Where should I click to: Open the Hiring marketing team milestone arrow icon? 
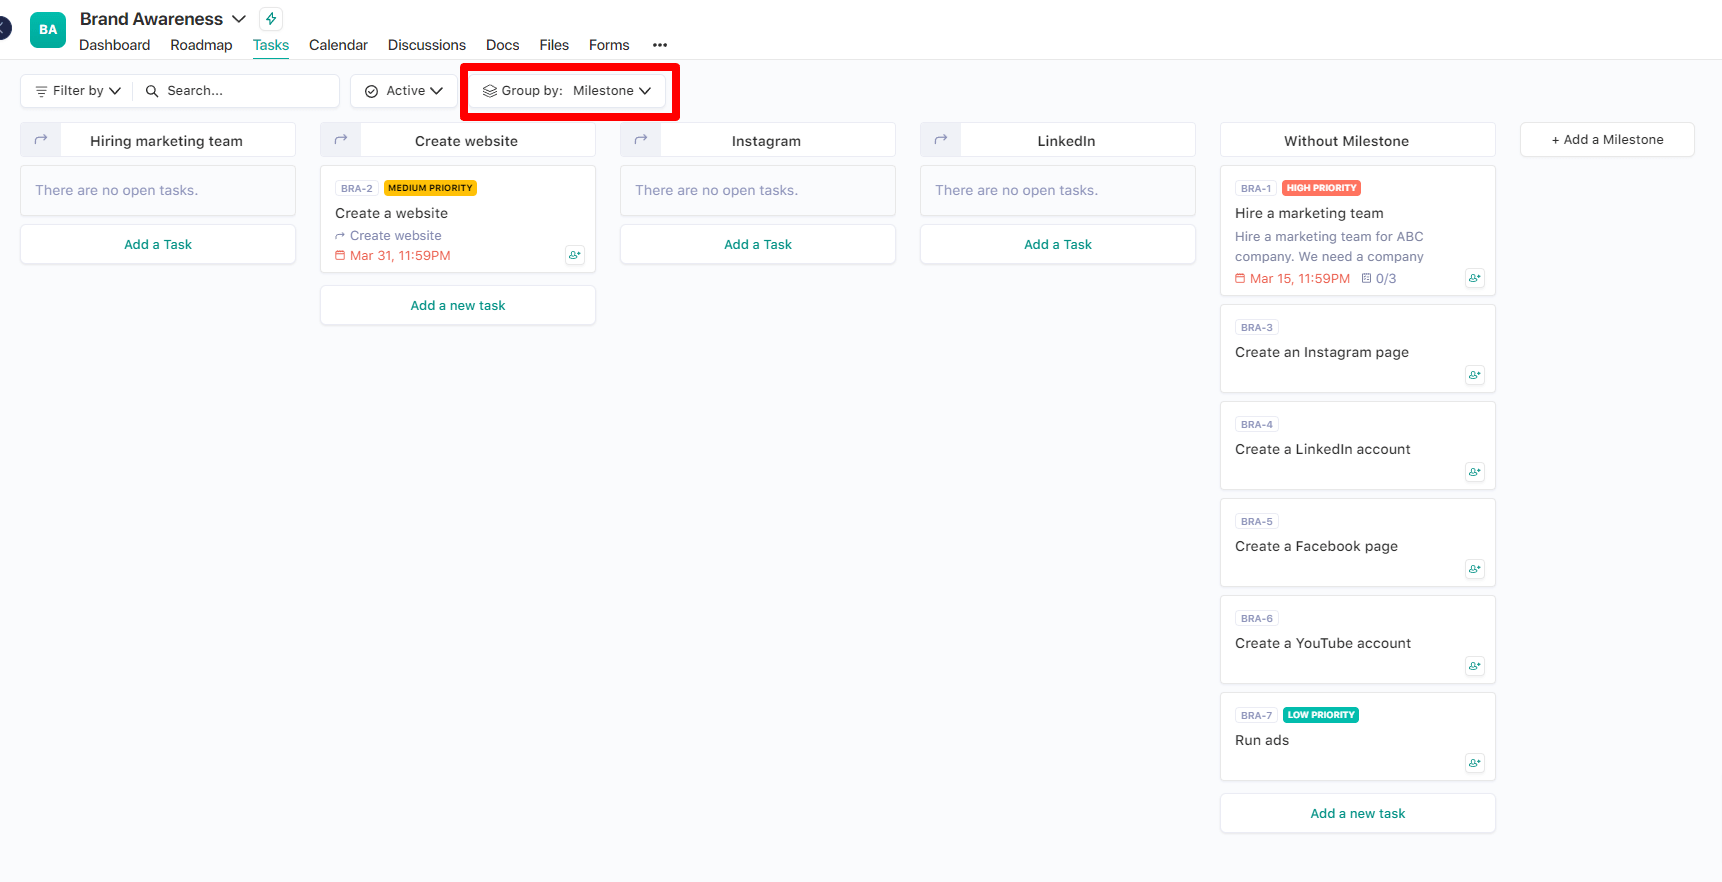click(41, 140)
